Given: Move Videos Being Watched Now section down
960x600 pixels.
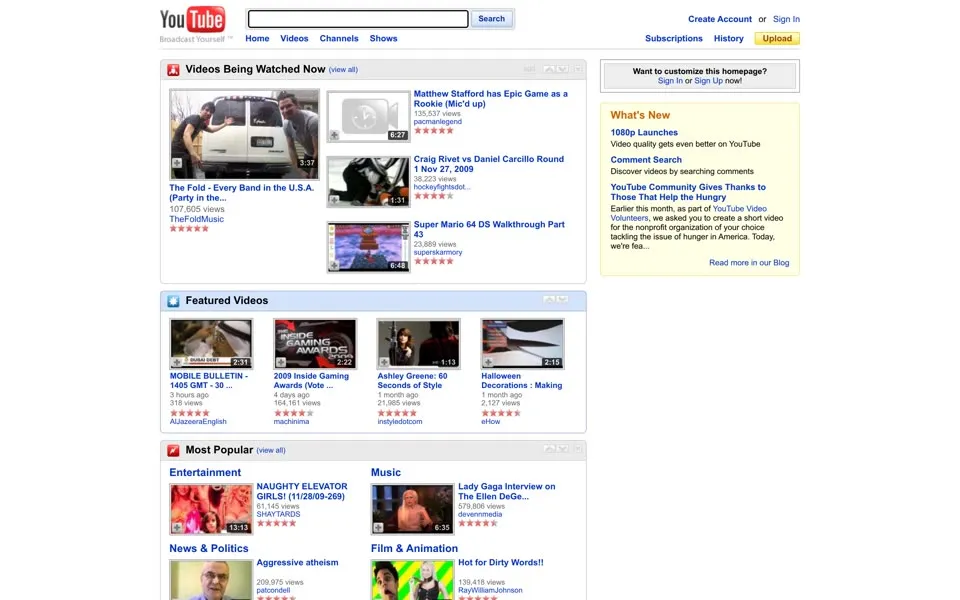Looking at the screenshot, I should (x=562, y=69).
